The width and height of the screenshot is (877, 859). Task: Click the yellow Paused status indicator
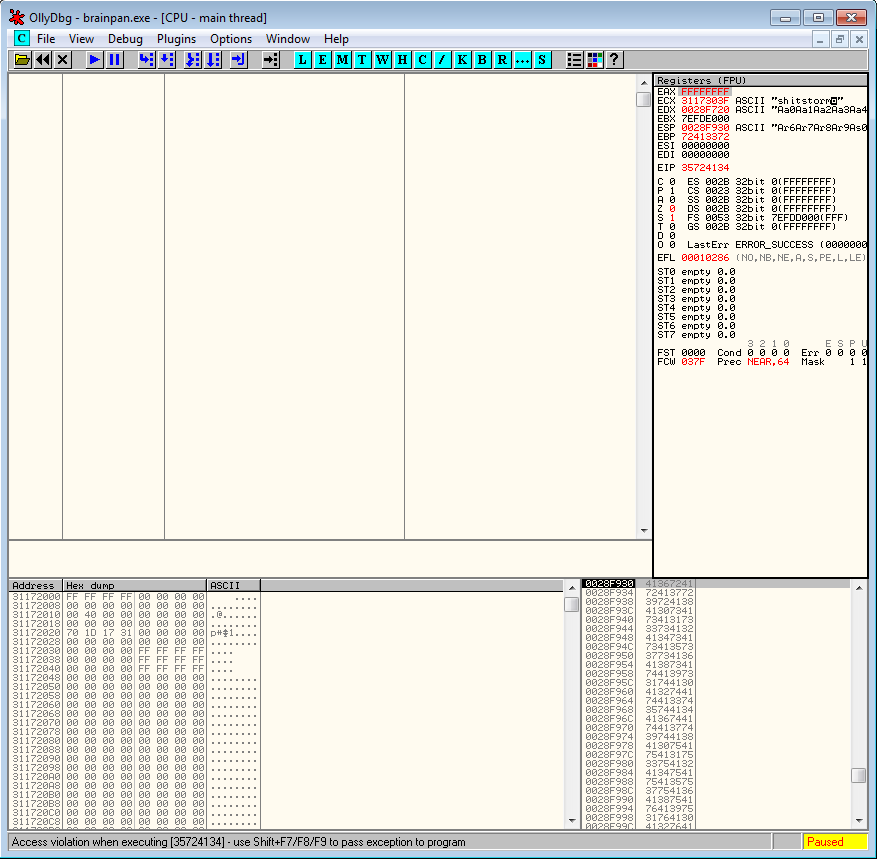[x=834, y=842]
